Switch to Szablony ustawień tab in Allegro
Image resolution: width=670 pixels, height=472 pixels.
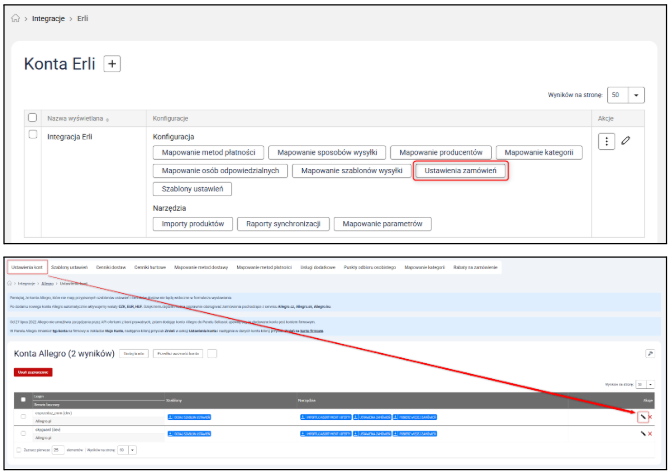[x=69, y=267]
